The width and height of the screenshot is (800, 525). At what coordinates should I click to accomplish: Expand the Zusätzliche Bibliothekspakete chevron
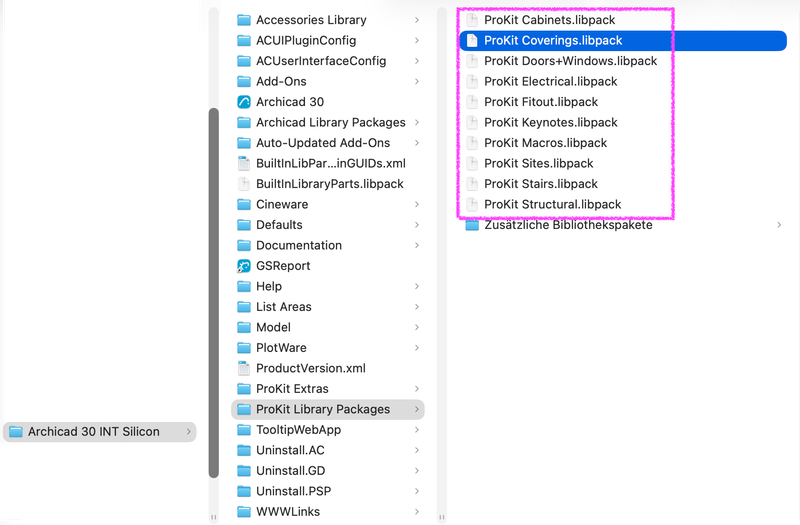779,225
